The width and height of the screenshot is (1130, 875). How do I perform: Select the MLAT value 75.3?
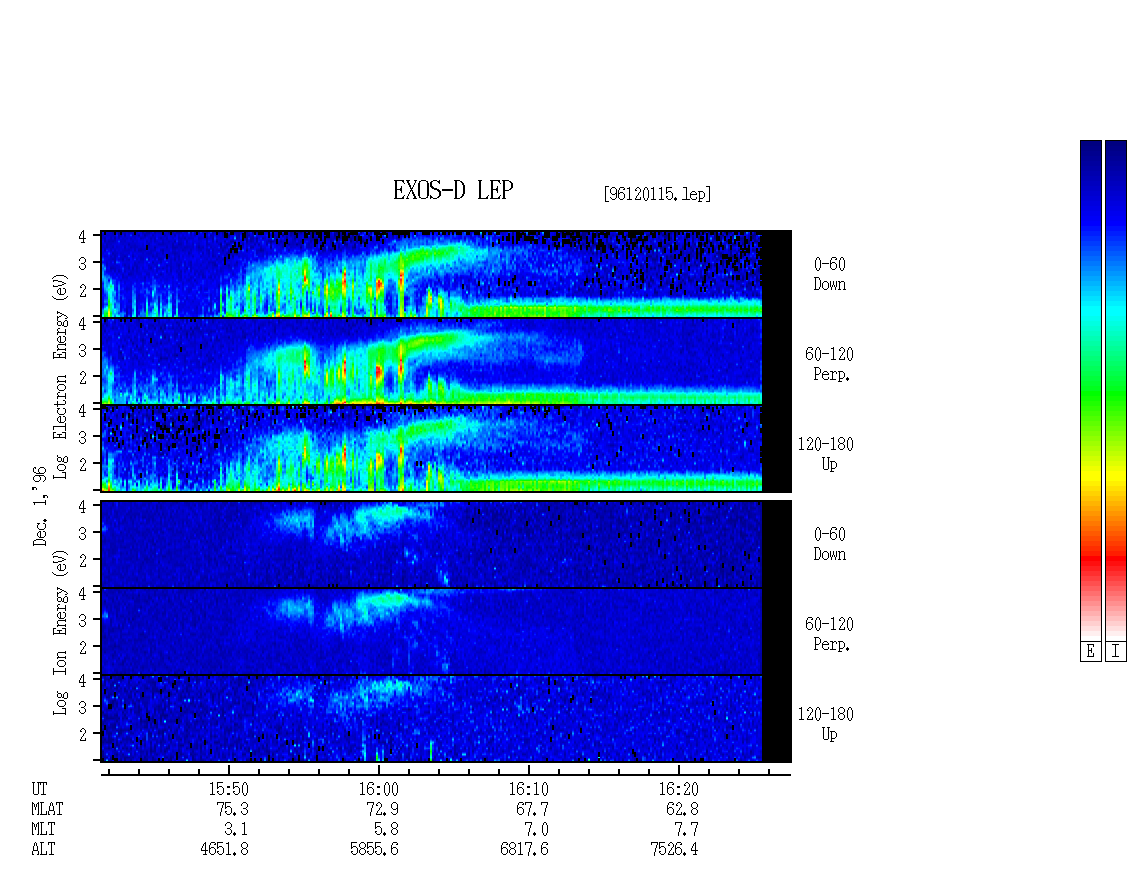pos(233,809)
